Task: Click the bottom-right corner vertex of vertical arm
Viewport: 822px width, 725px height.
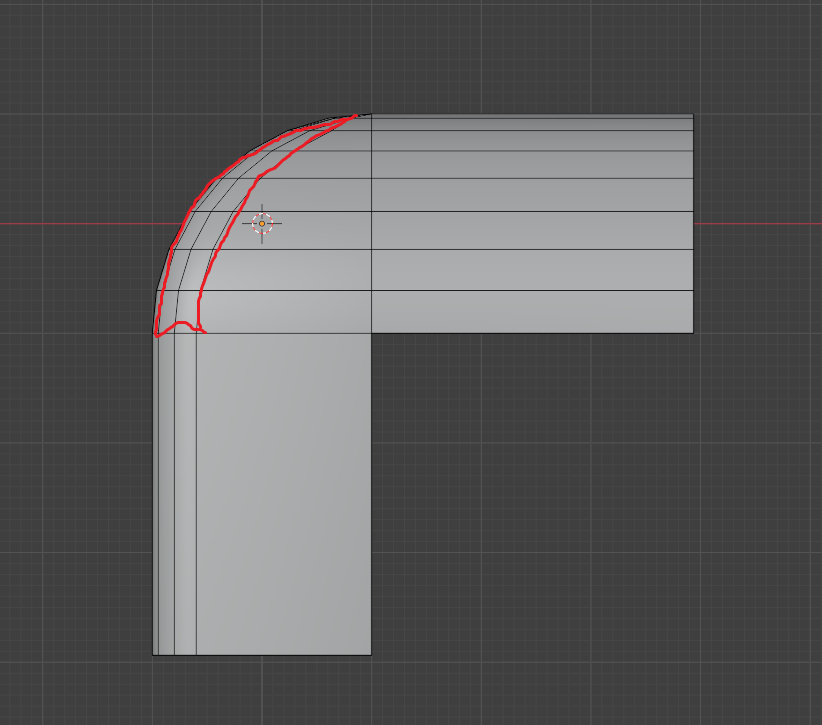Action: tap(371, 655)
